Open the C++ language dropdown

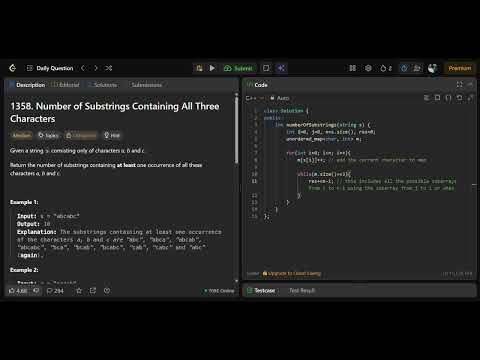[x=255, y=98]
